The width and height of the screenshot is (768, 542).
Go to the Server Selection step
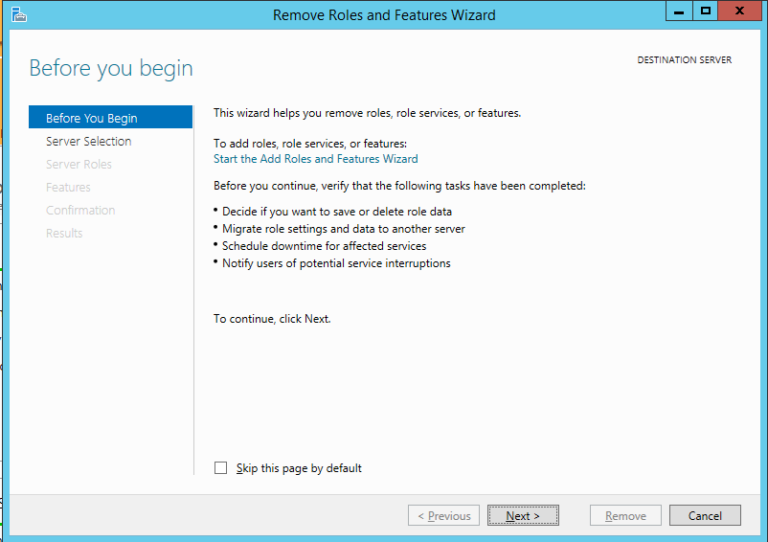pos(89,141)
